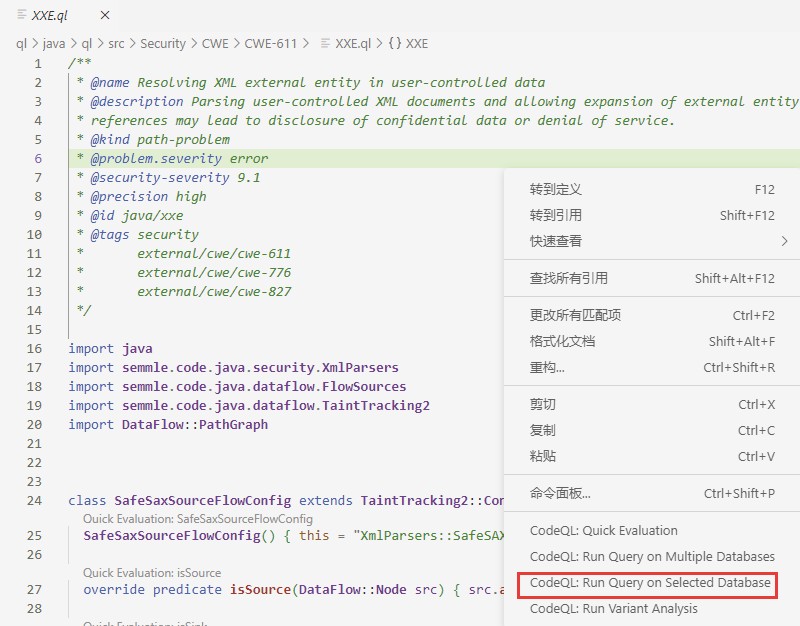Choose '重构...' from the context menu
The height and width of the screenshot is (626, 800).
(x=652, y=367)
